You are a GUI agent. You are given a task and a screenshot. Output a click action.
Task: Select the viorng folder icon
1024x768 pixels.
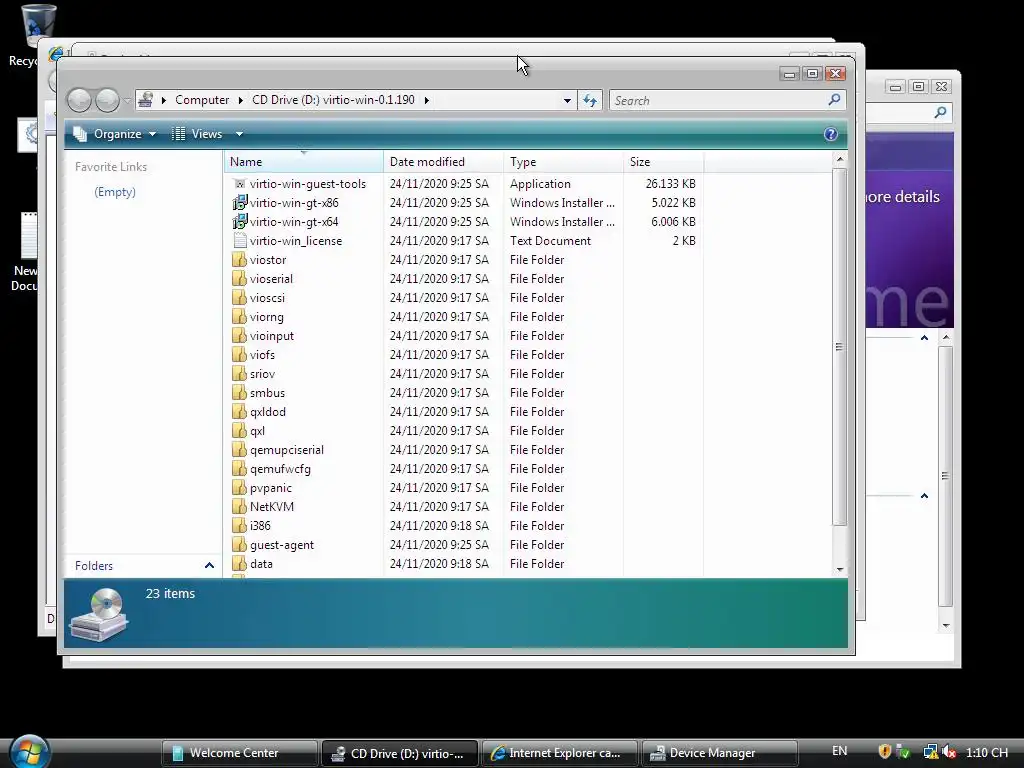click(240, 317)
